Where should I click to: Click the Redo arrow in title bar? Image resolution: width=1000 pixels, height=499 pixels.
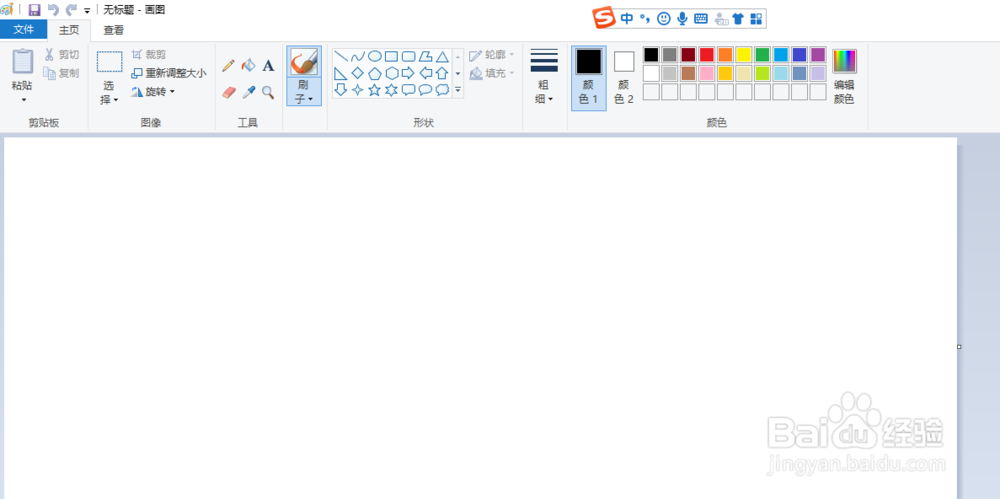coord(71,10)
